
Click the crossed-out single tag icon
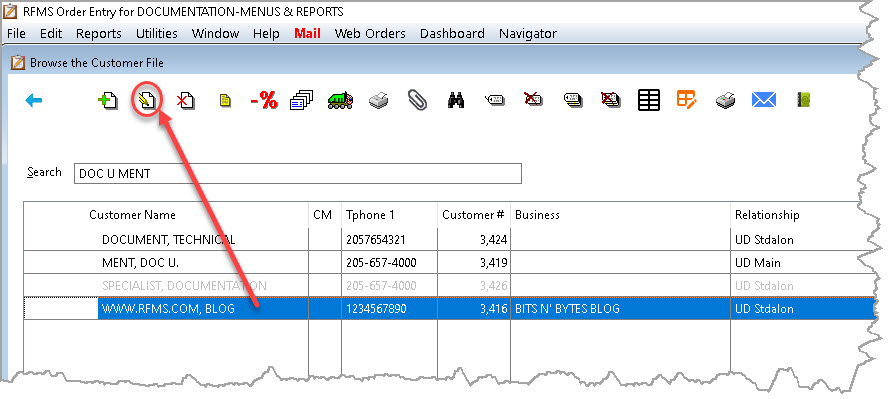(533, 100)
